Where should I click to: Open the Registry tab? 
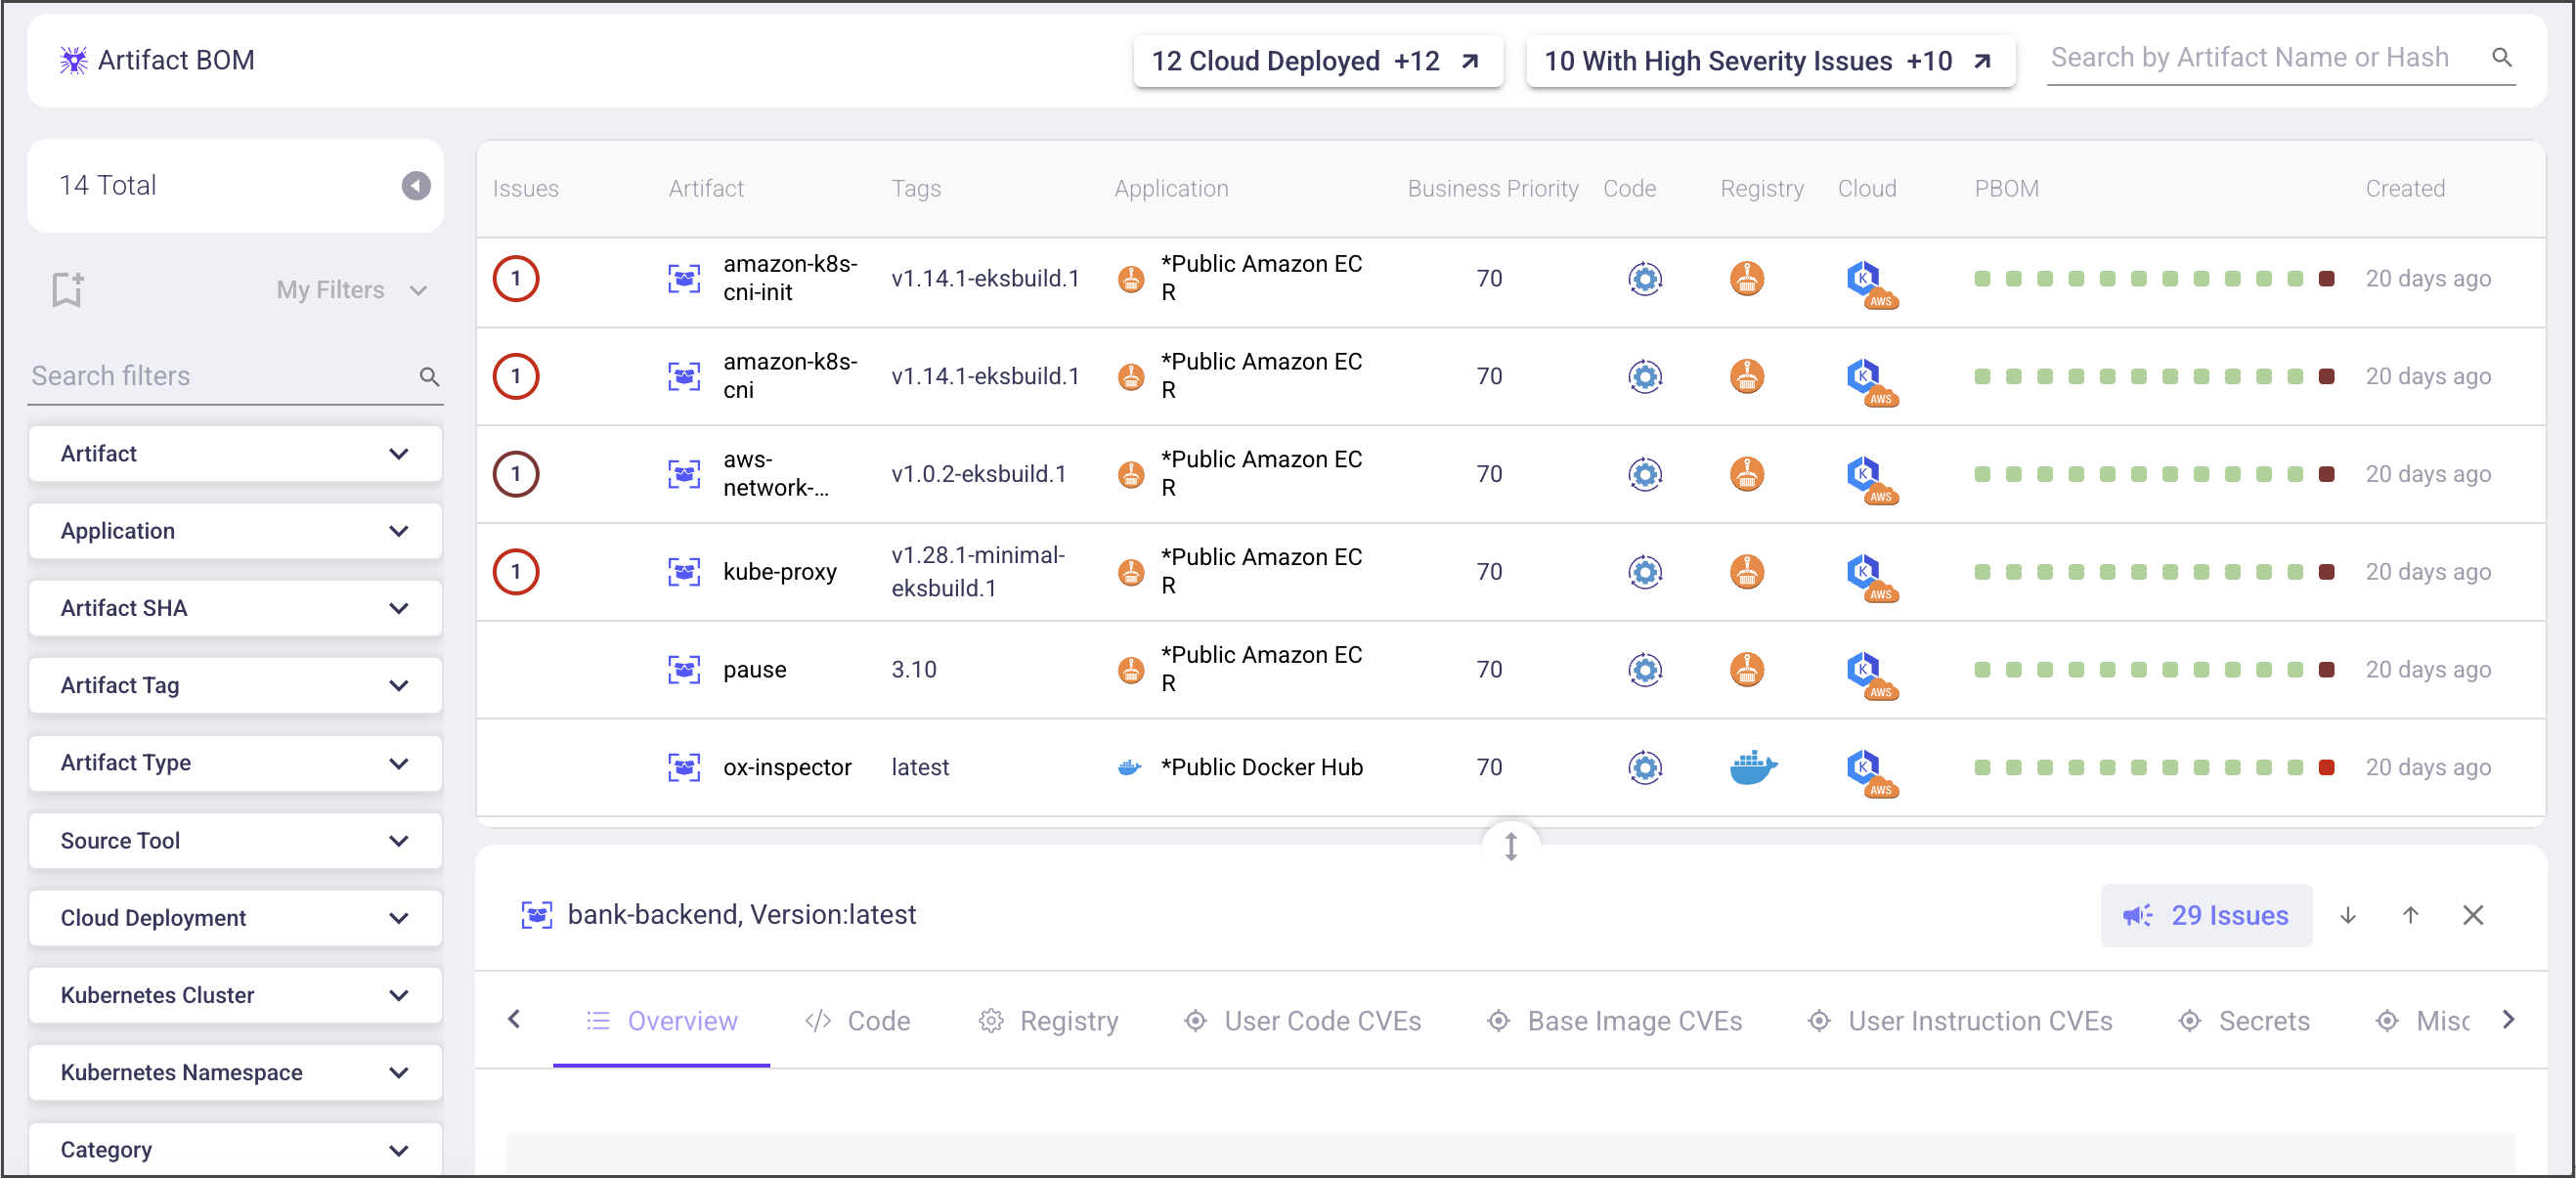(x=1049, y=1021)
